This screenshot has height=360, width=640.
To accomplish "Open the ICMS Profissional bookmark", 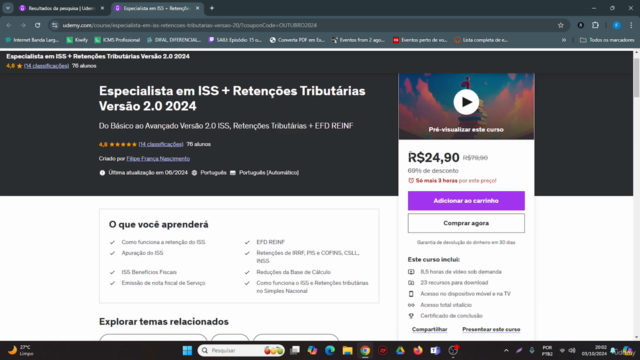I will tap(117, 40).
